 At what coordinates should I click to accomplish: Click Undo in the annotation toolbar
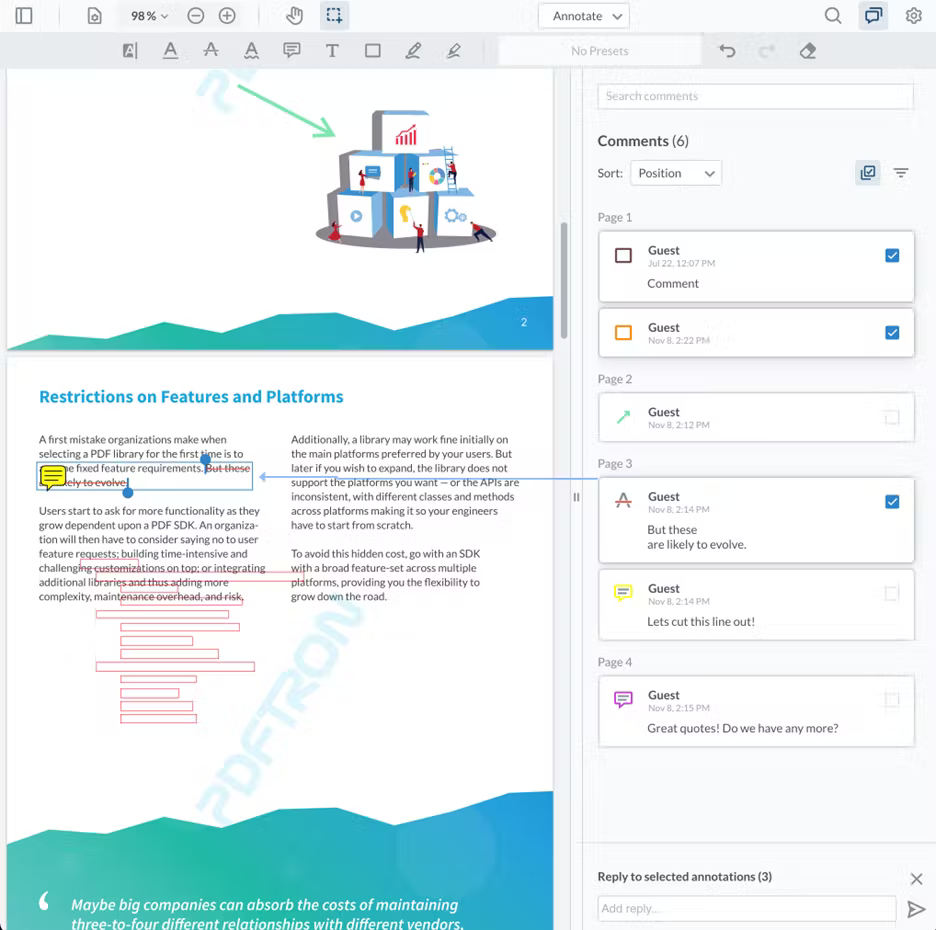coord(727,50)
